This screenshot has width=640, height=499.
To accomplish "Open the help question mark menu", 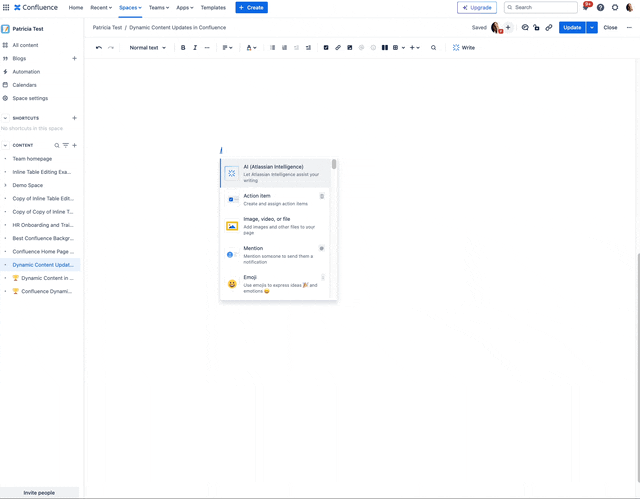I will 600,7.
